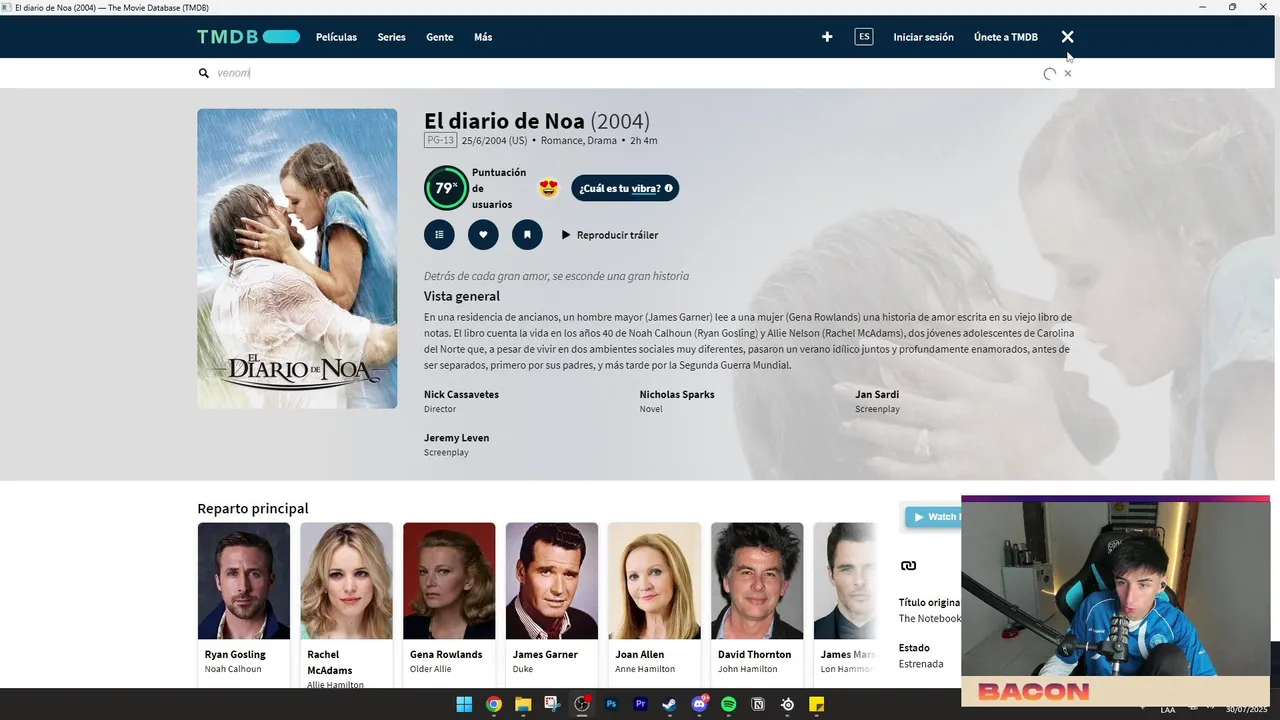Open Google Chrome from taskbar
Screen dimensions: 1280x720
[493, 704]
